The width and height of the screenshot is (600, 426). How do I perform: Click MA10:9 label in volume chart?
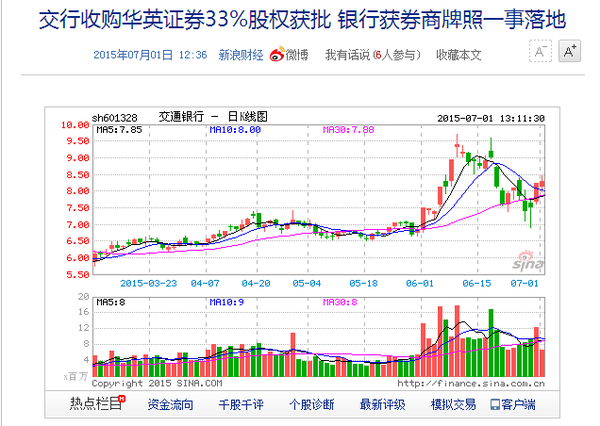[227, 302]
